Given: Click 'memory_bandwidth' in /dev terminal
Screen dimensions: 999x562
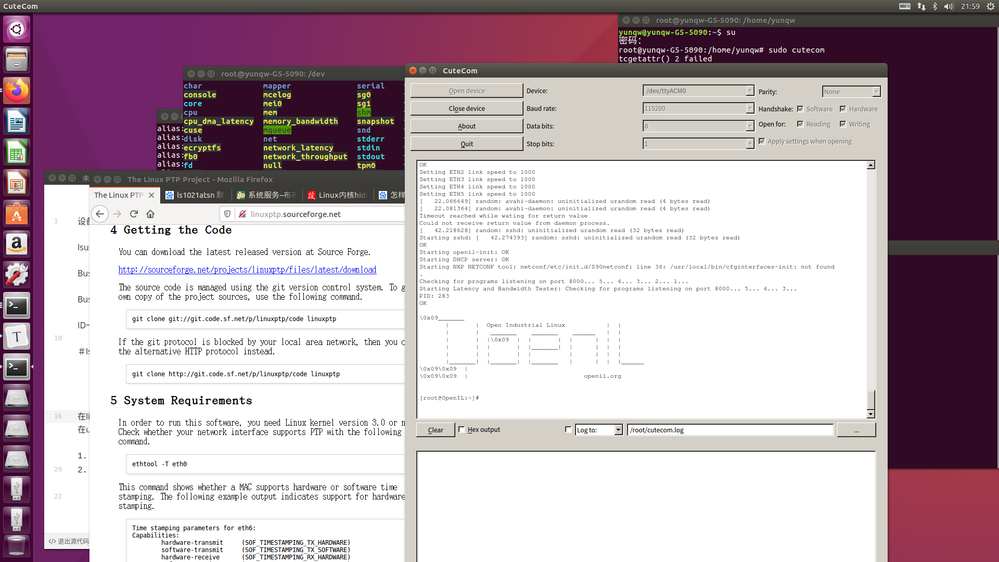Looking at the screenshot, I should tap(301, 121).
